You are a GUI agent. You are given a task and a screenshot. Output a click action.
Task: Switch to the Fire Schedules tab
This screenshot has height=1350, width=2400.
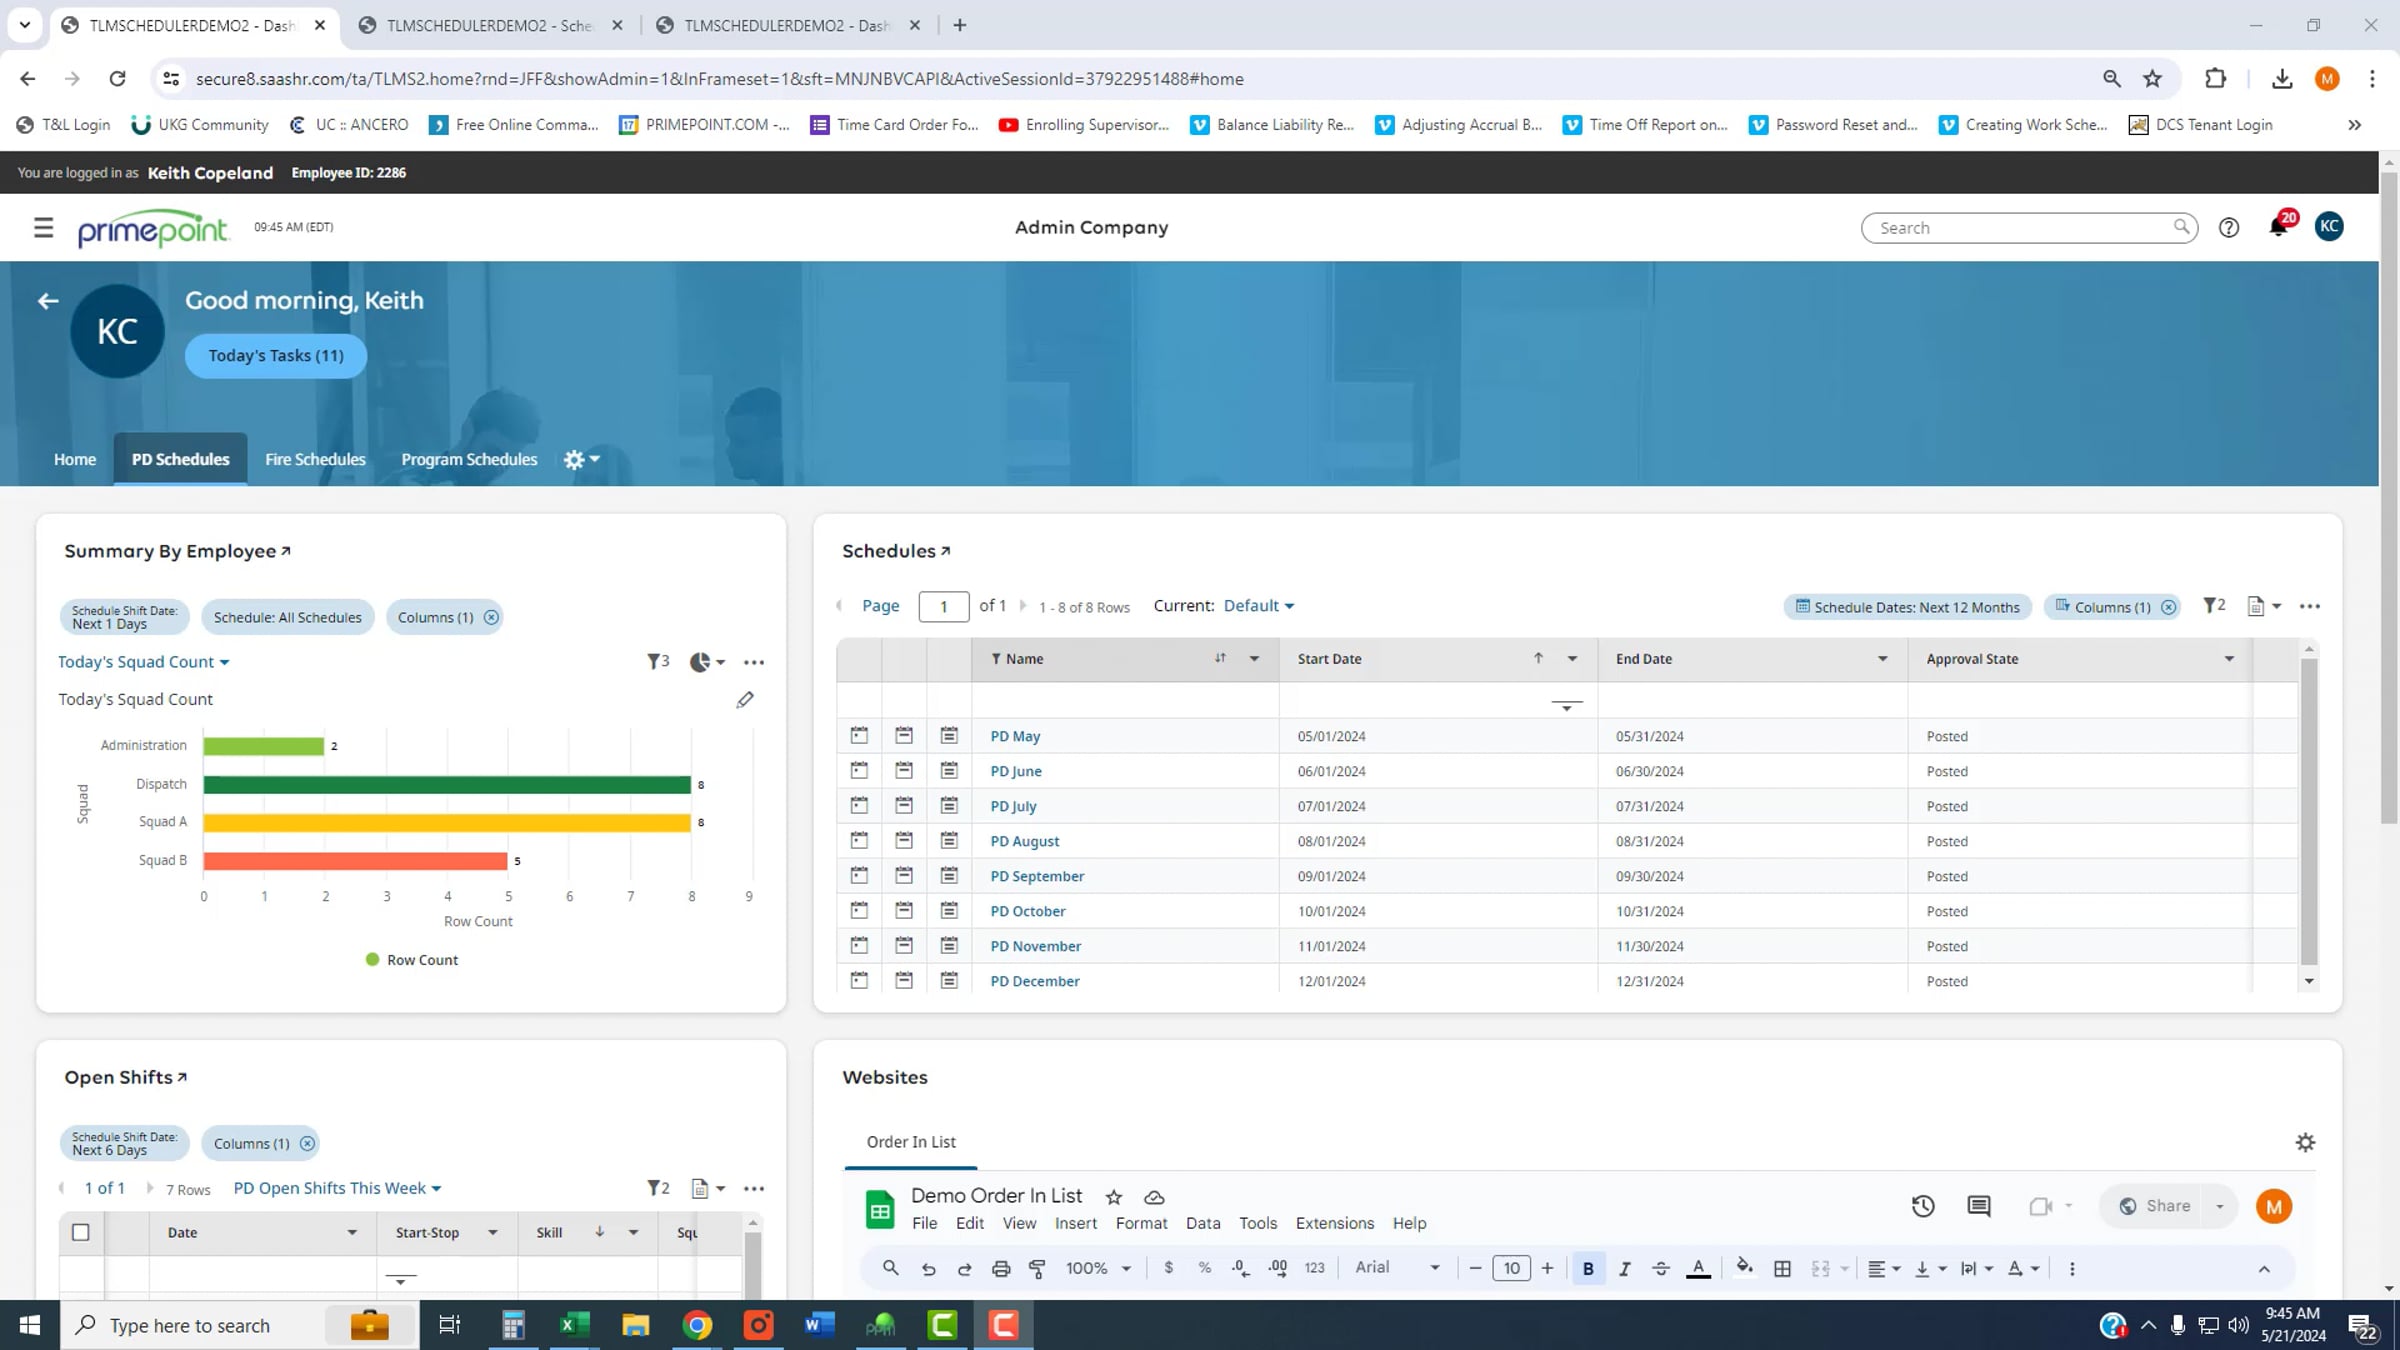click(x=315, y=459)
